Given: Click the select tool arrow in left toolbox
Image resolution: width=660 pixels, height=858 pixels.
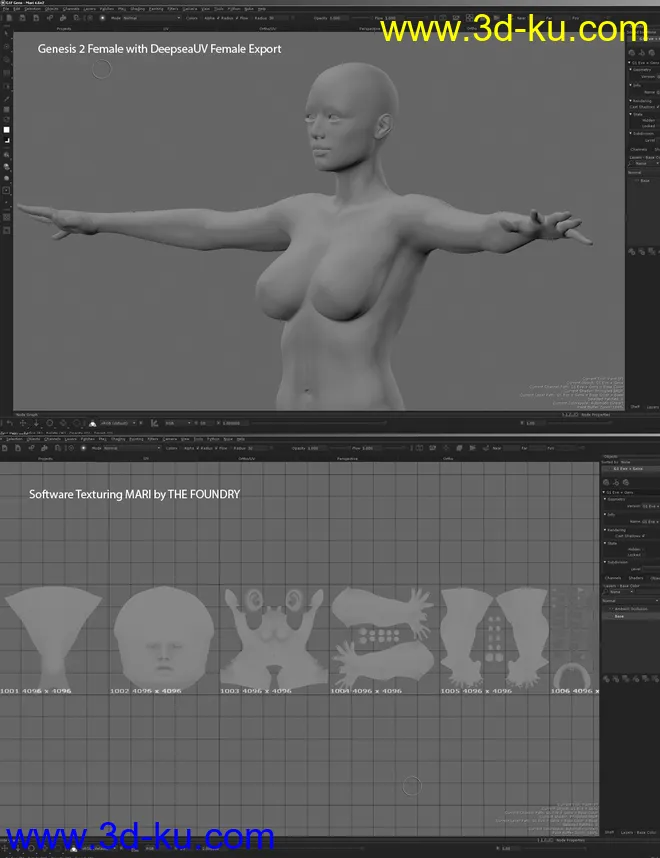Looking at the screenshot, I should pyautogui.click(x=6, y=33).
